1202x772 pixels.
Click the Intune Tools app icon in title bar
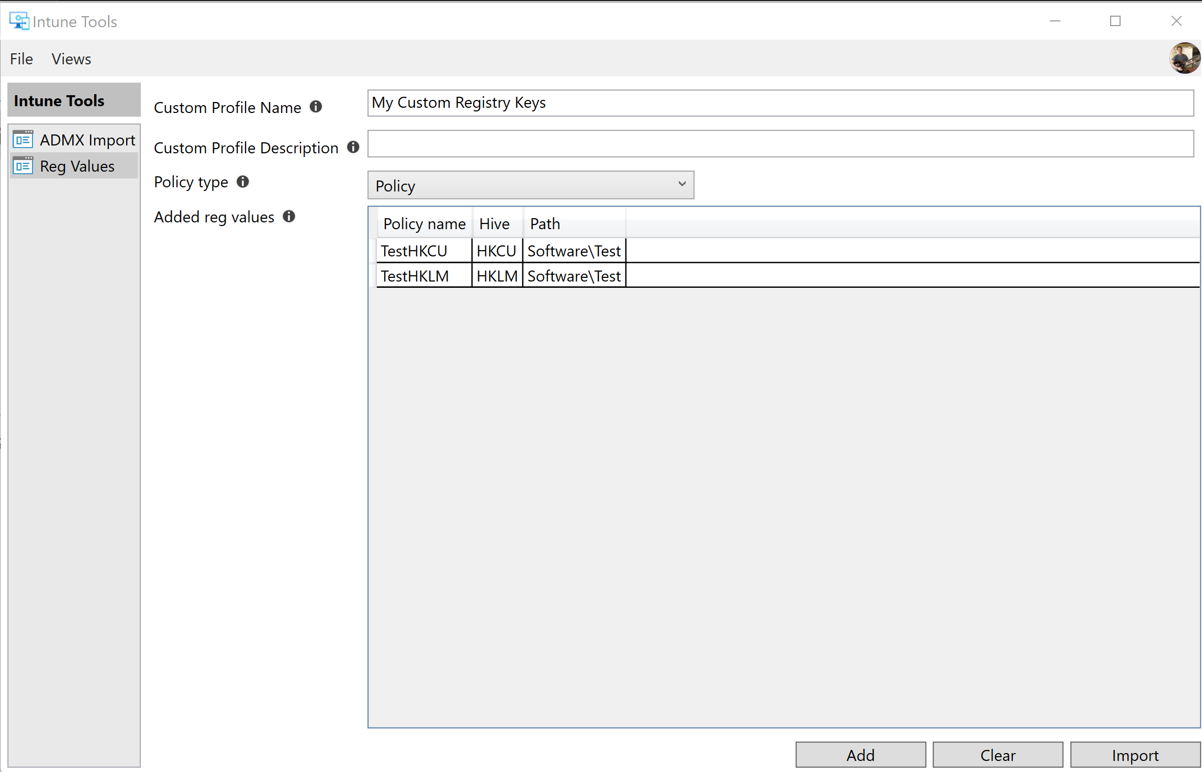point(18,21)
